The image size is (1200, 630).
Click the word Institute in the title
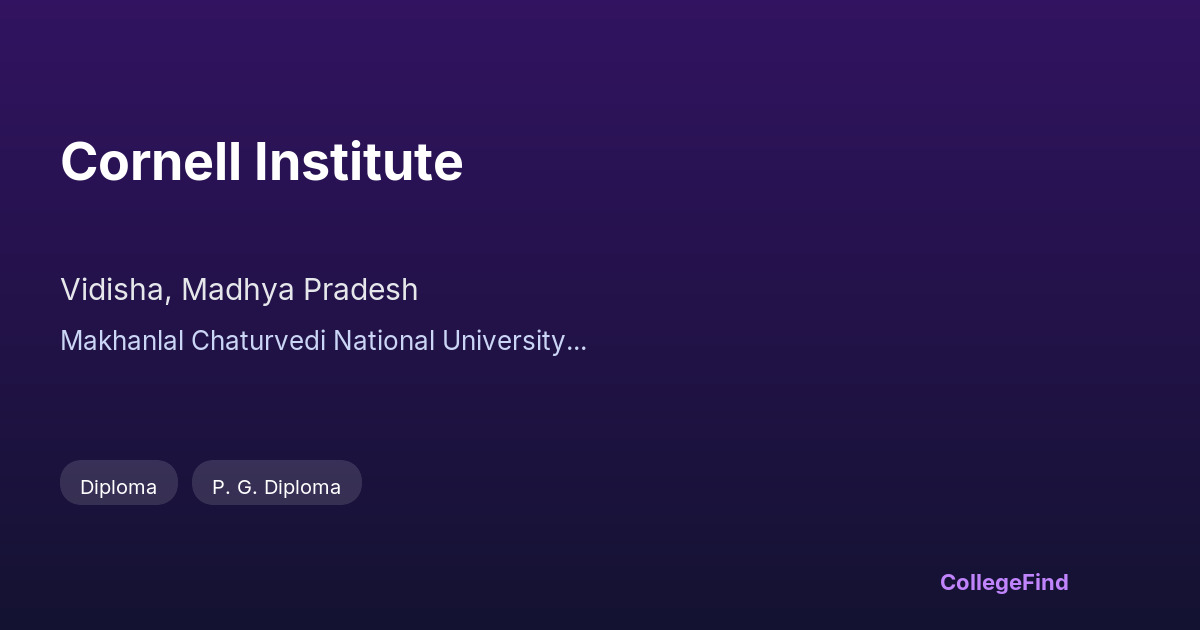tap(358, 162)
